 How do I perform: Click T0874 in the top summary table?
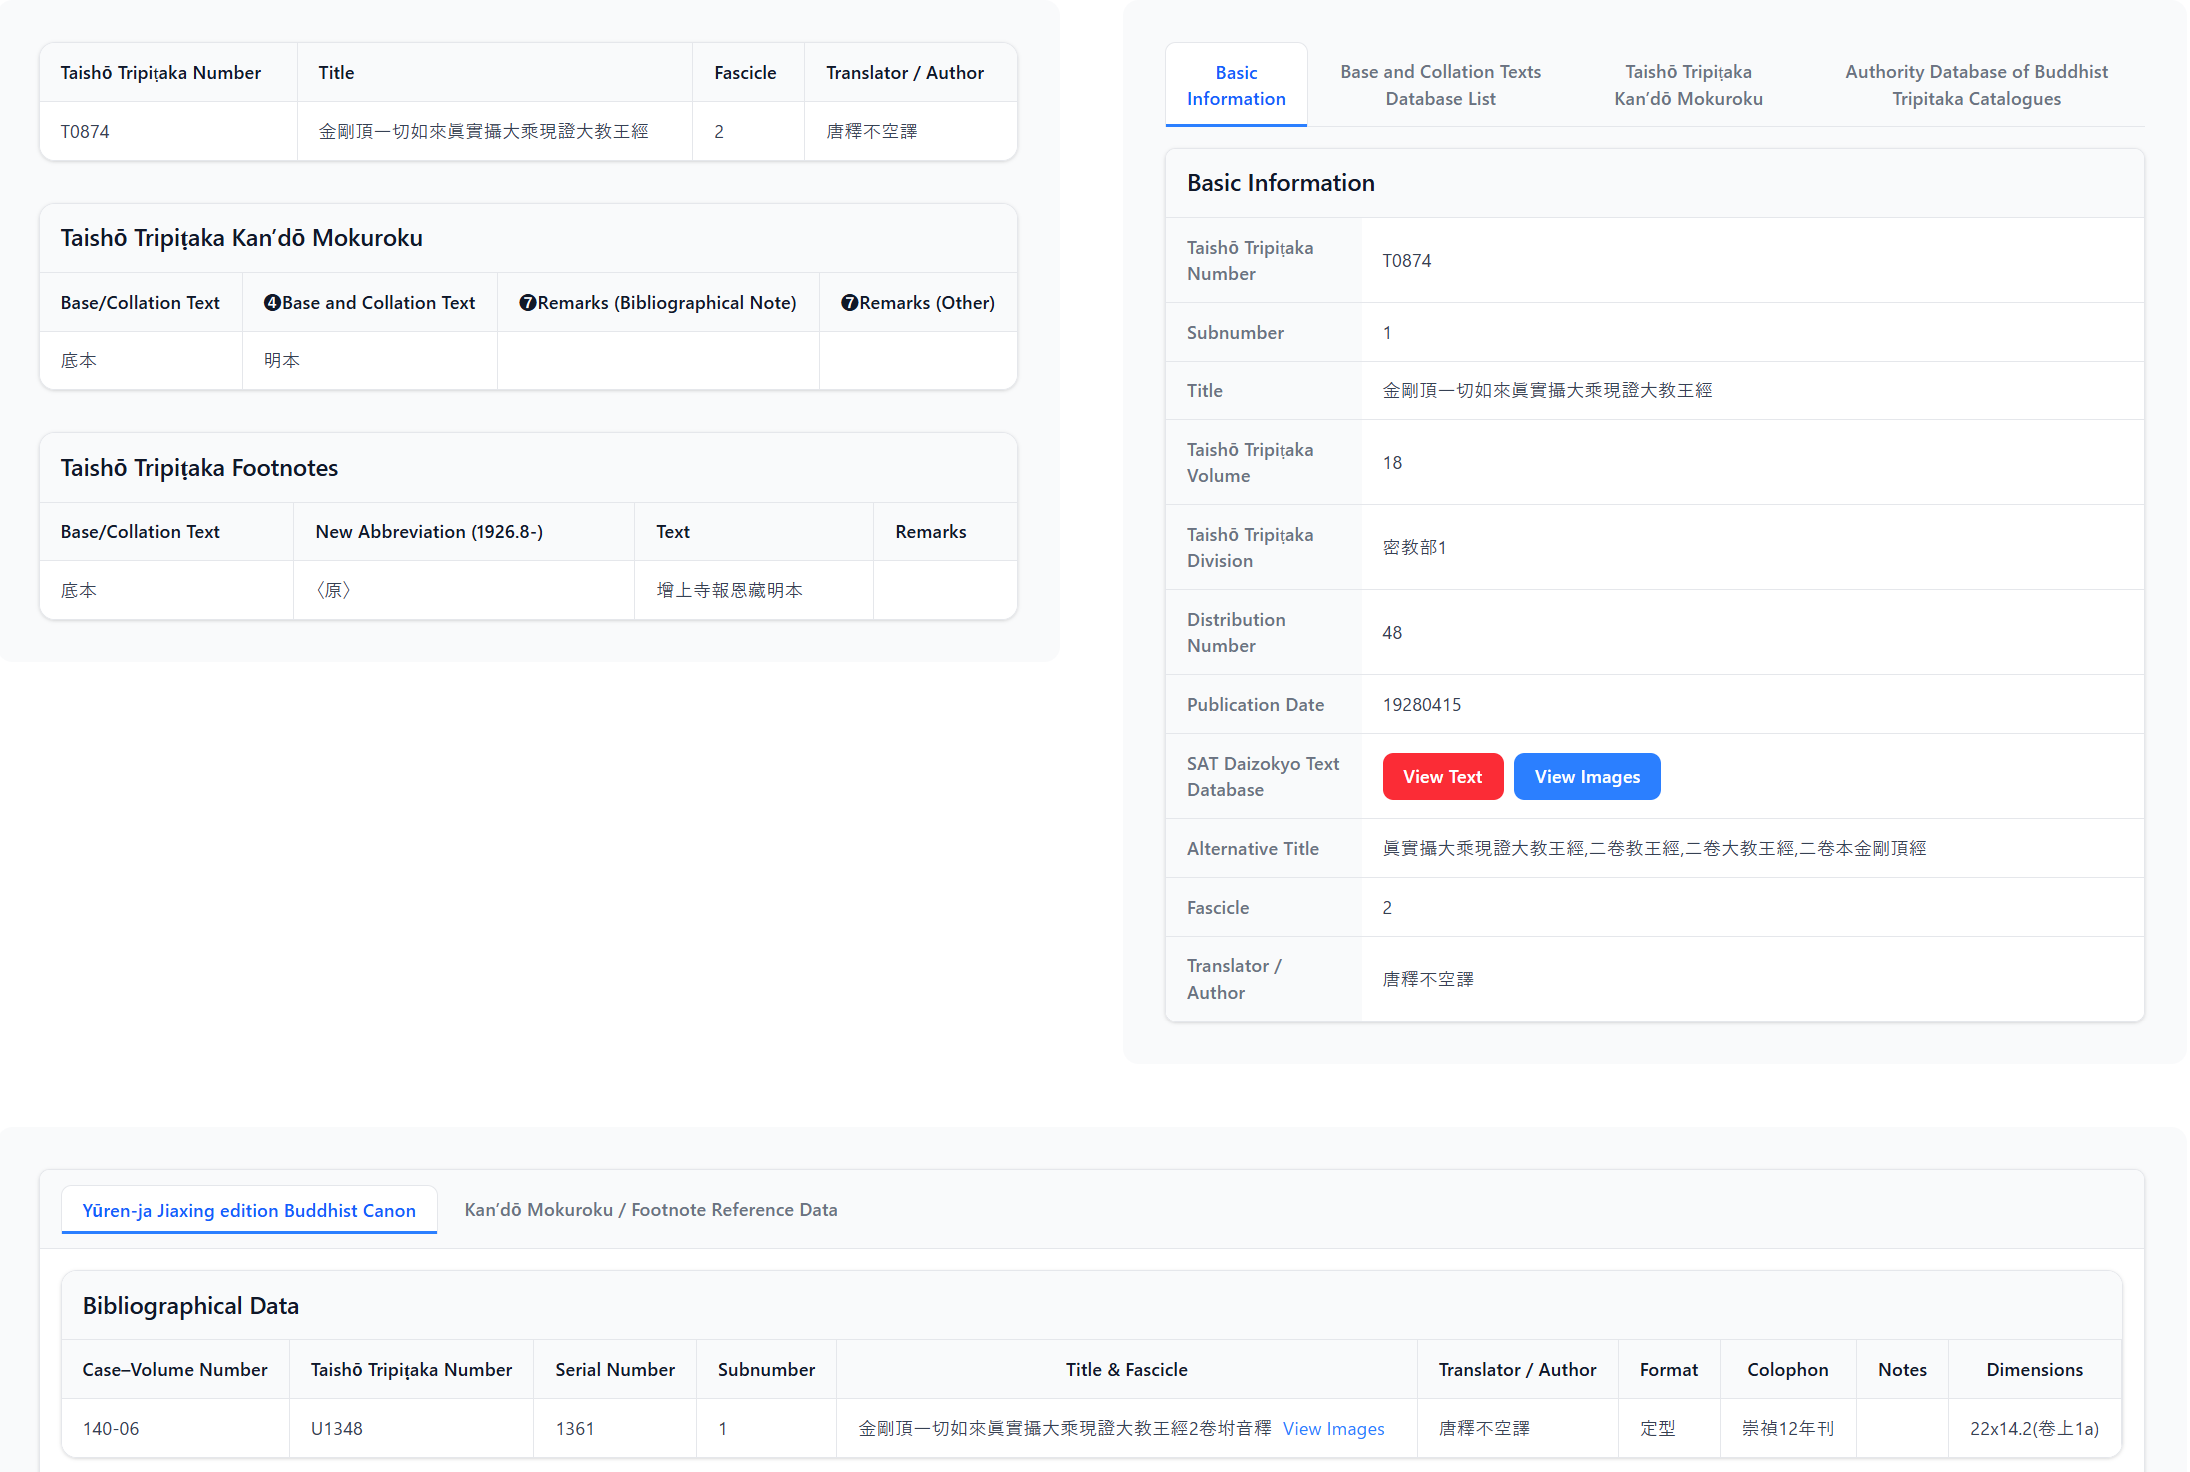click(x=85, y=132)
